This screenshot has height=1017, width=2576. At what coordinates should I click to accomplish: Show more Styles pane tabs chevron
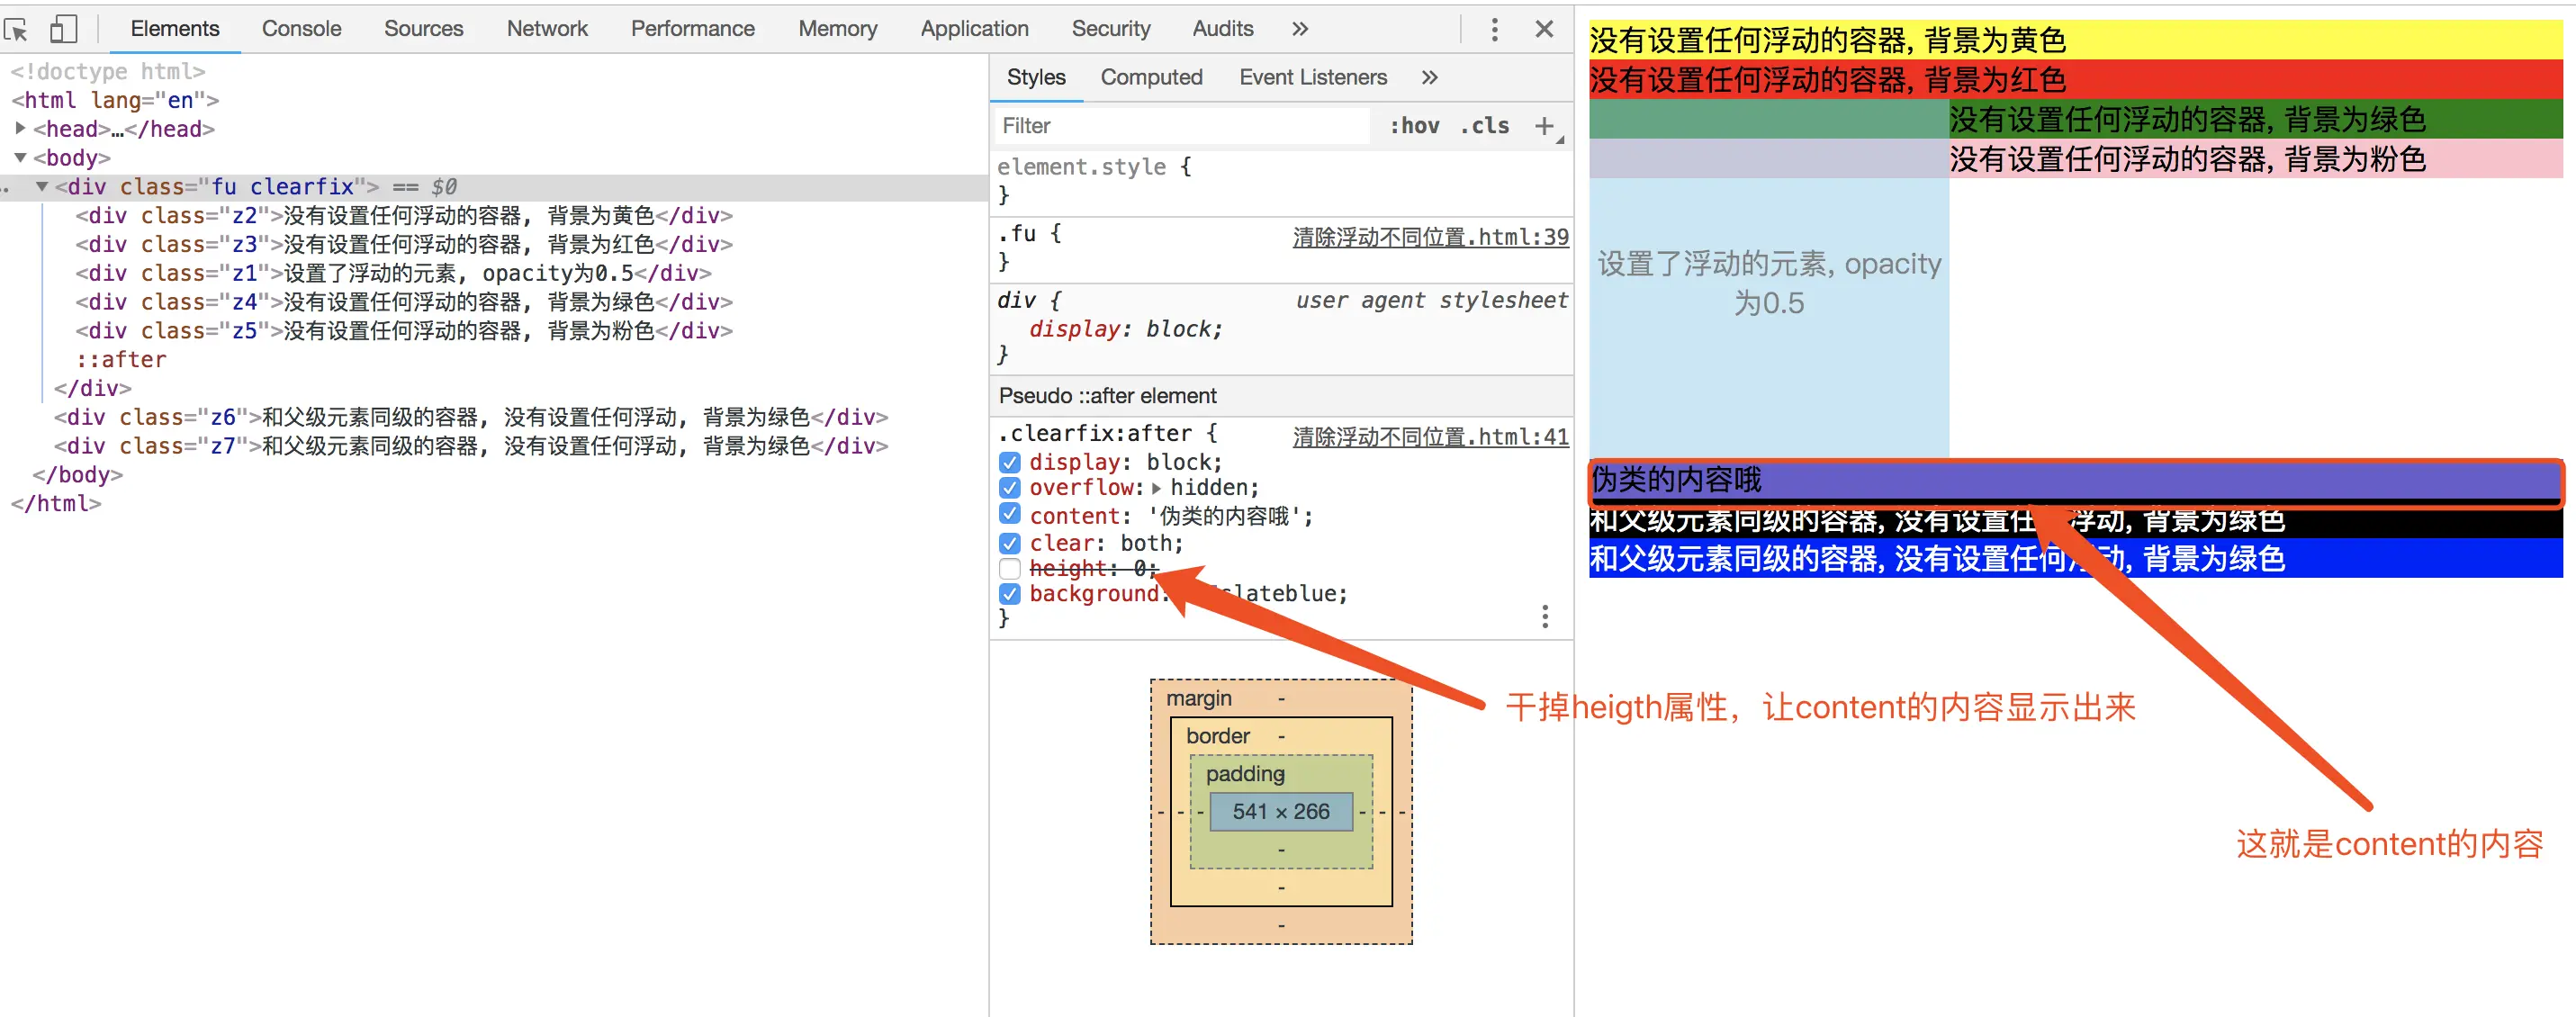pos(1429,77)
